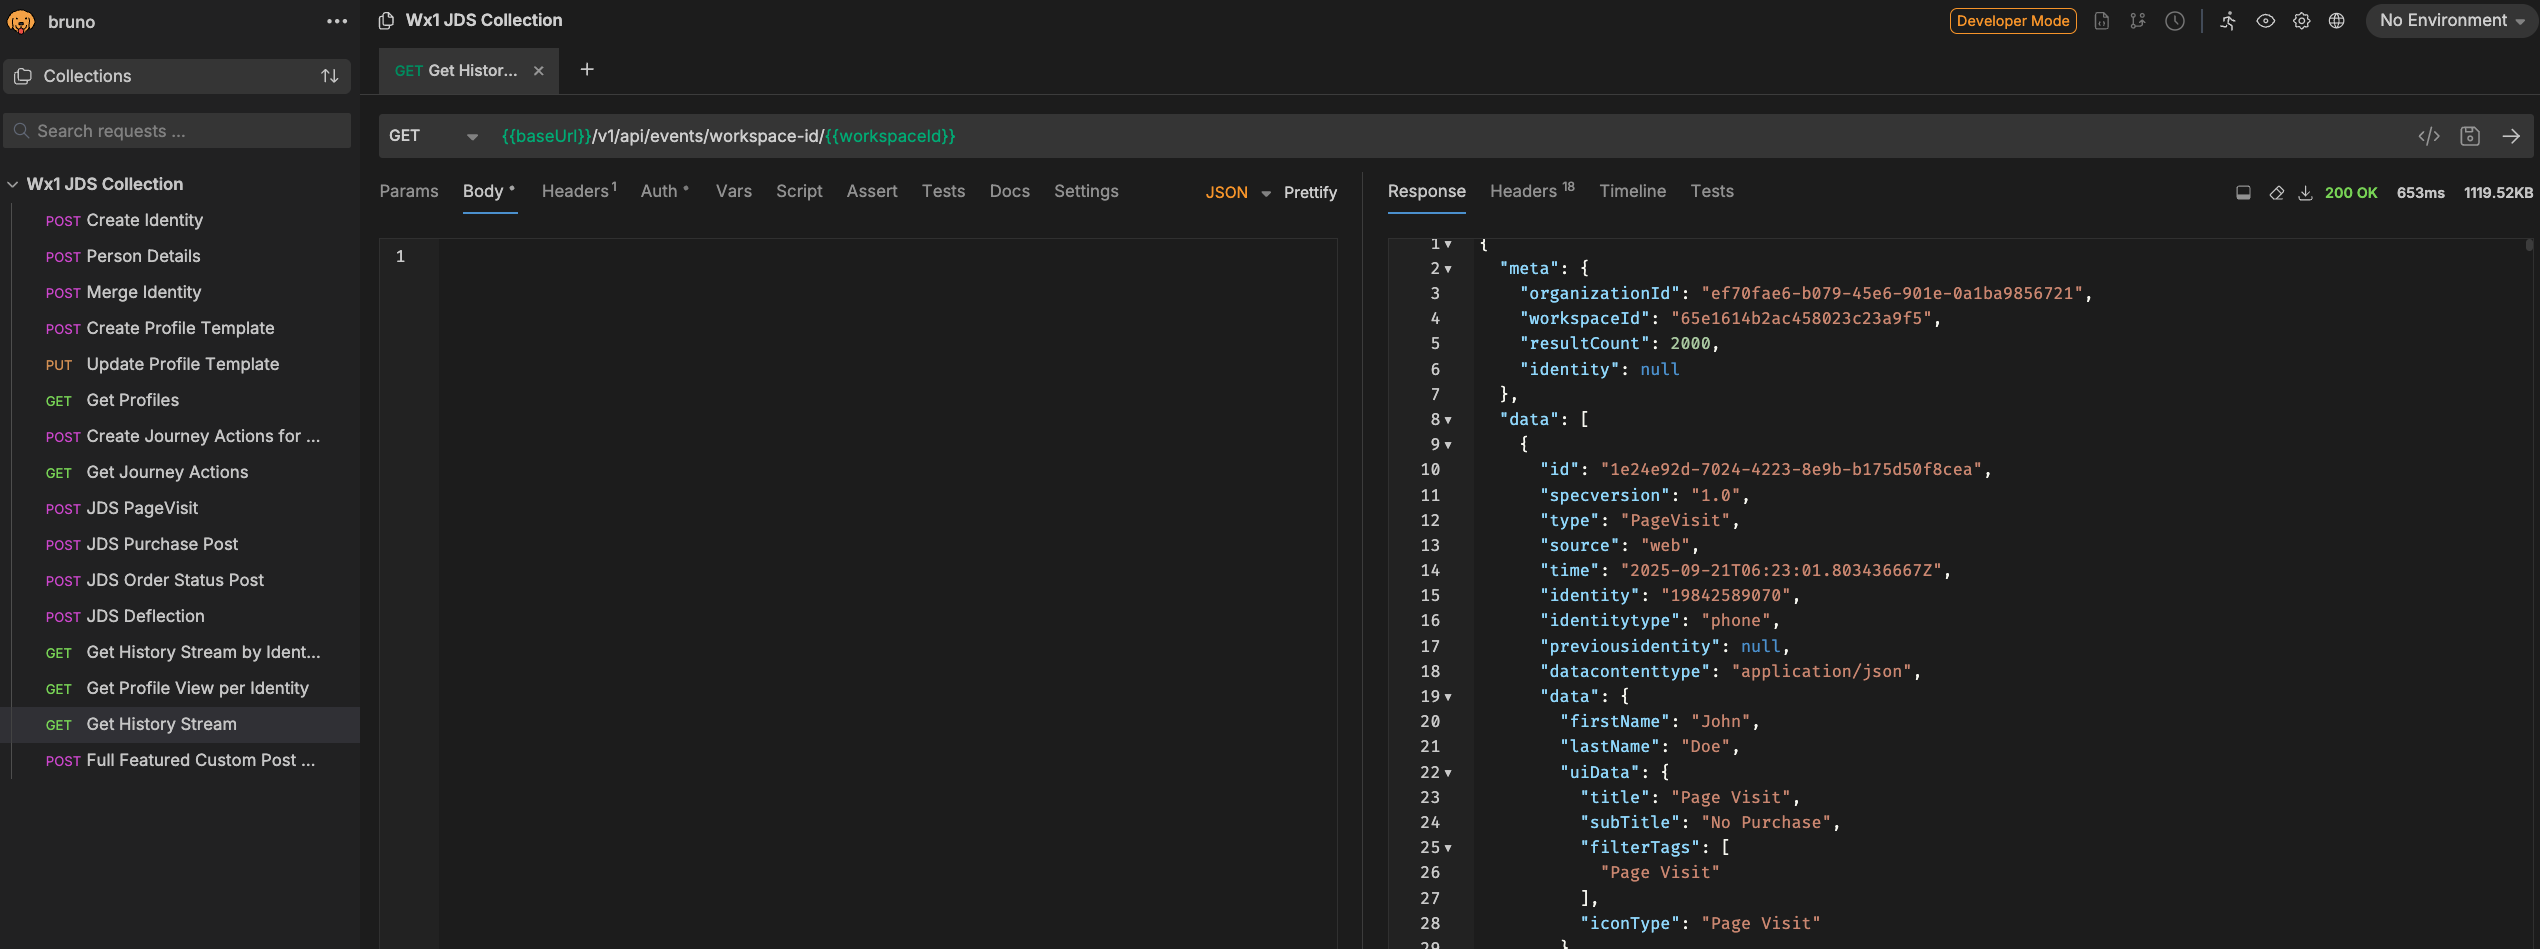Open the request Tests tab
This screenshot has height=949, width=2540.
(943, 191)
